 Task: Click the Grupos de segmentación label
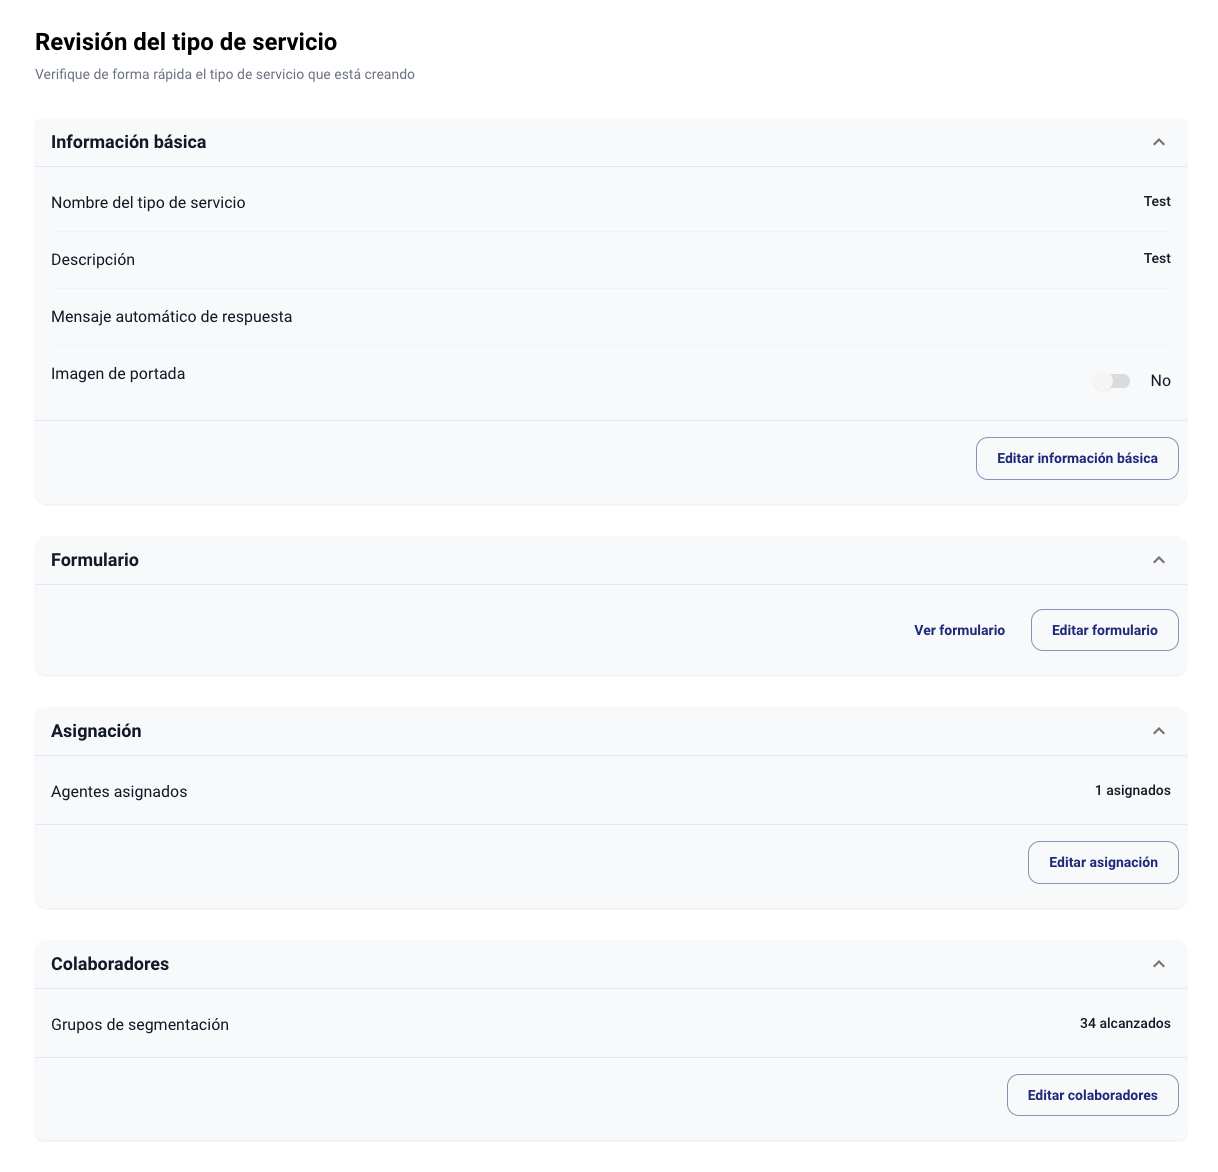pyautogui.click(x=140, y=1024)
